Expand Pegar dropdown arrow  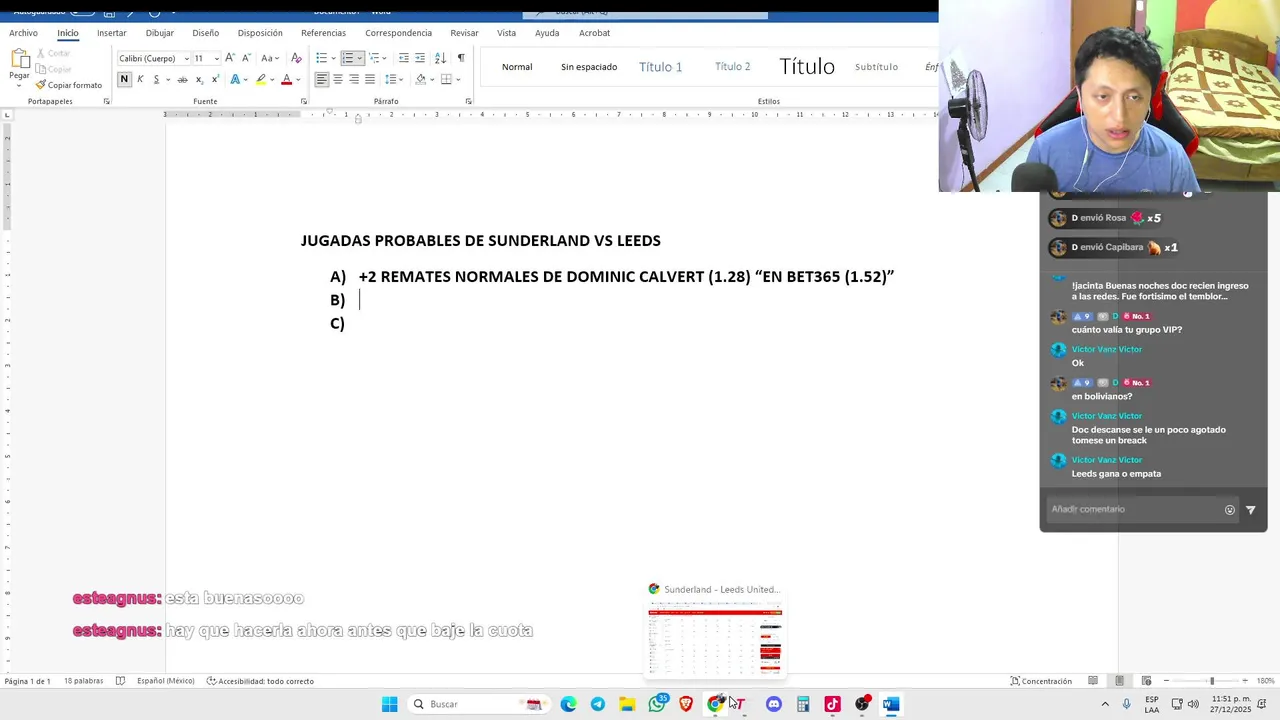click(x=19, y=86)
